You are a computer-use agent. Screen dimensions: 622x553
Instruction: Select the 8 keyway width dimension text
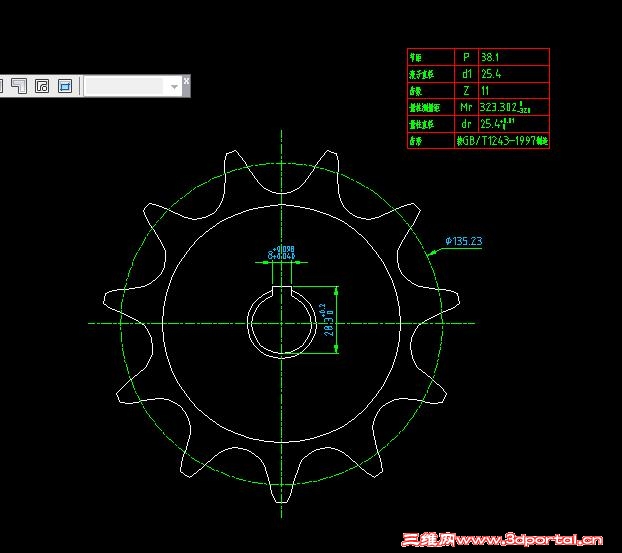281,252
